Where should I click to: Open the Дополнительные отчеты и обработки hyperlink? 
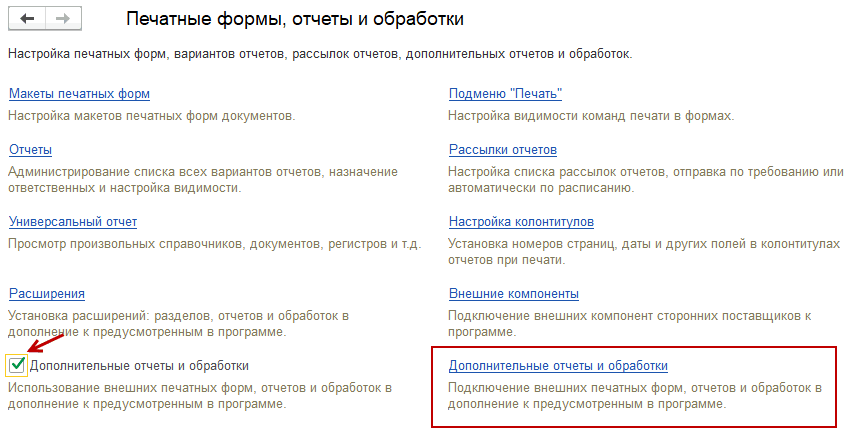(x=558, y=365)
